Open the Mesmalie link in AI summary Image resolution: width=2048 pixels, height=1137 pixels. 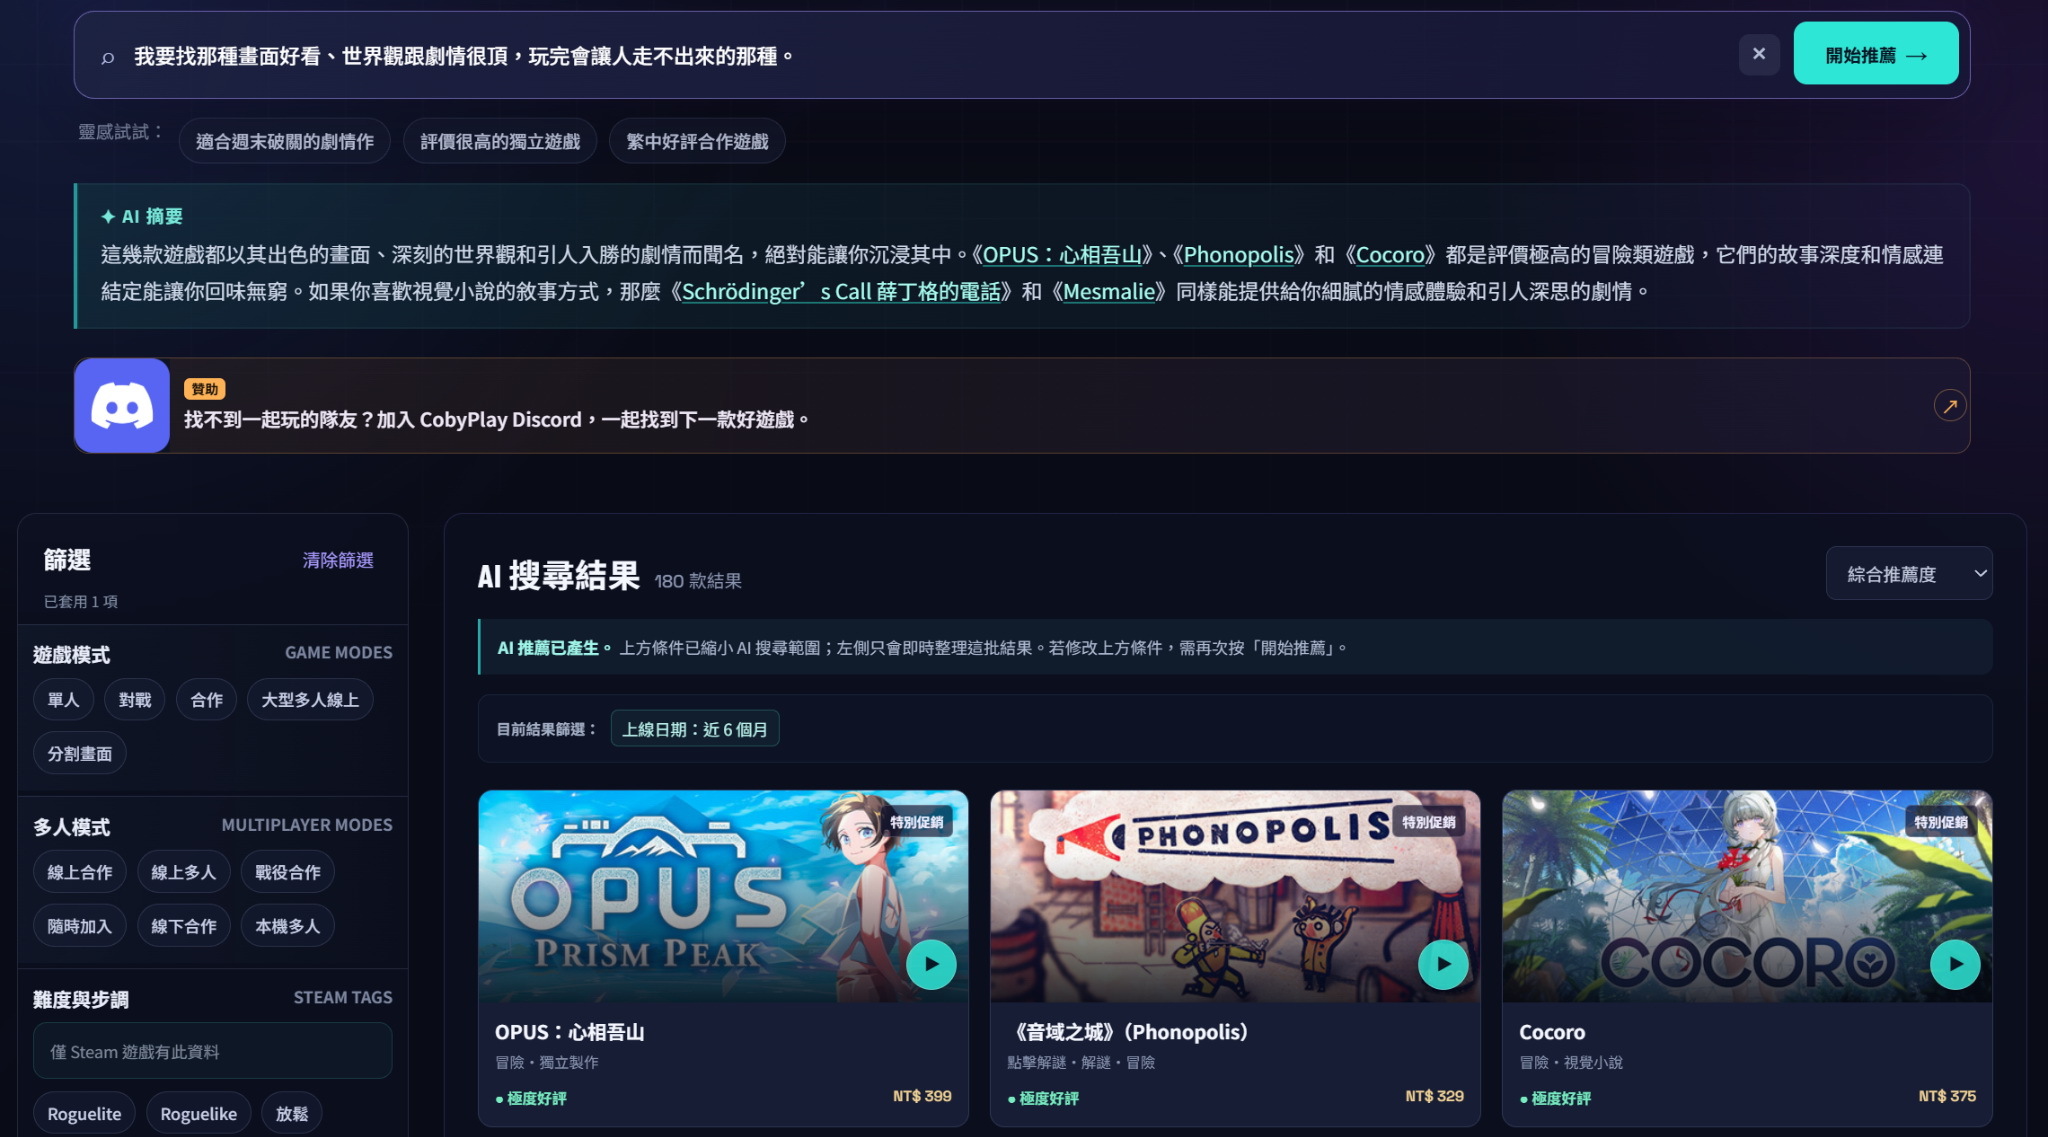click(1109, 292)
